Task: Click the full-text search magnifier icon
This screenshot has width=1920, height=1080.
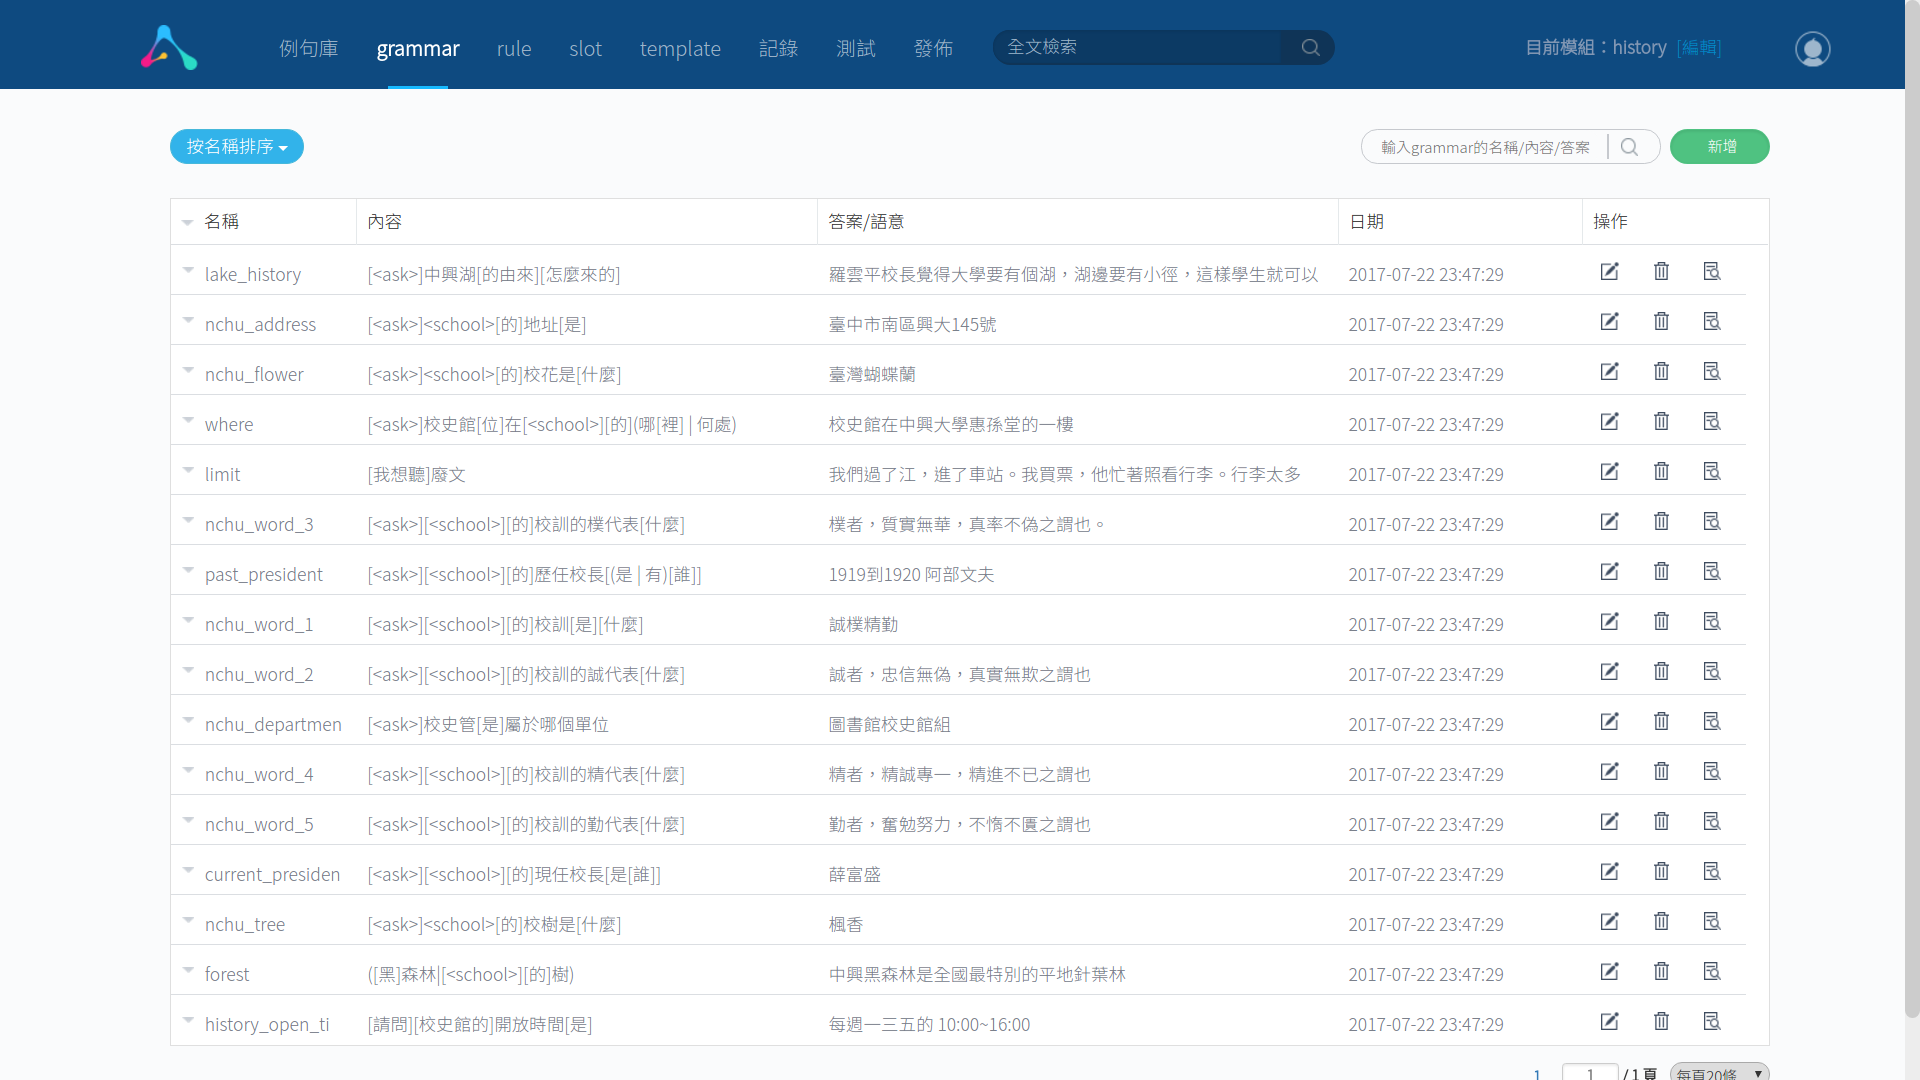Action: 1310,47
